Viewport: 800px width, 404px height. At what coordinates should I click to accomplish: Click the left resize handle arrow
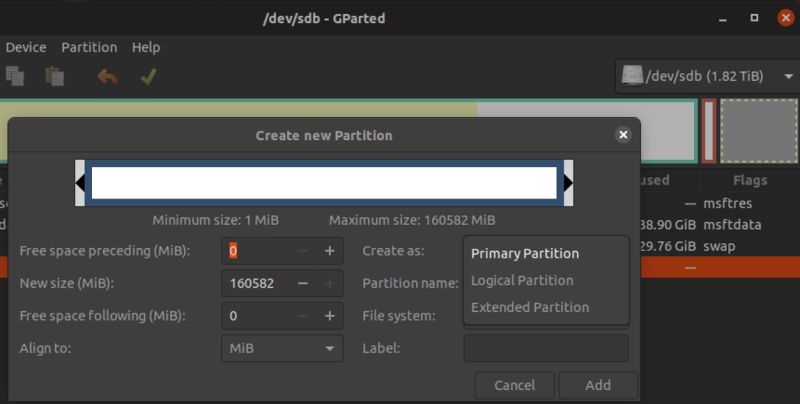(x=80, y=183)
